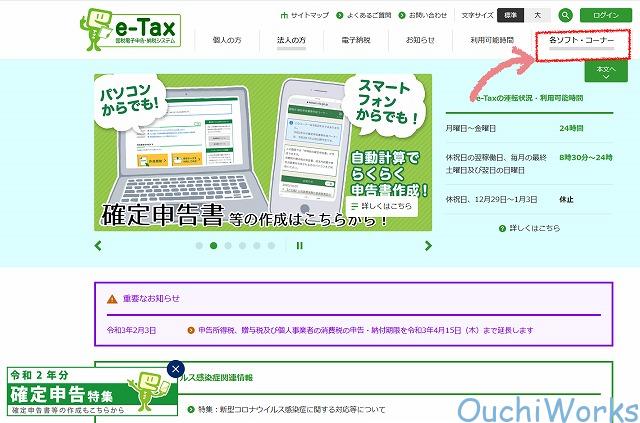Select the first carousel dot indicator

point(199,245)
